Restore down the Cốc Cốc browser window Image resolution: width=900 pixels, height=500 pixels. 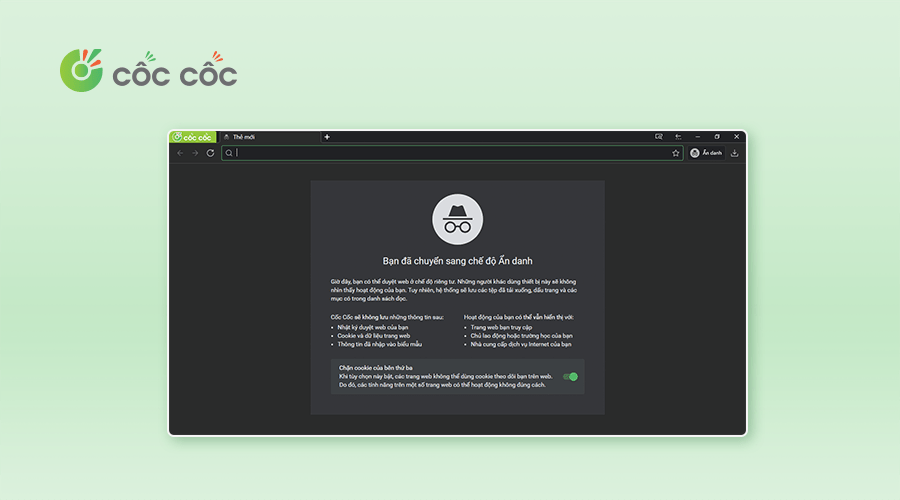coord(717,137)
